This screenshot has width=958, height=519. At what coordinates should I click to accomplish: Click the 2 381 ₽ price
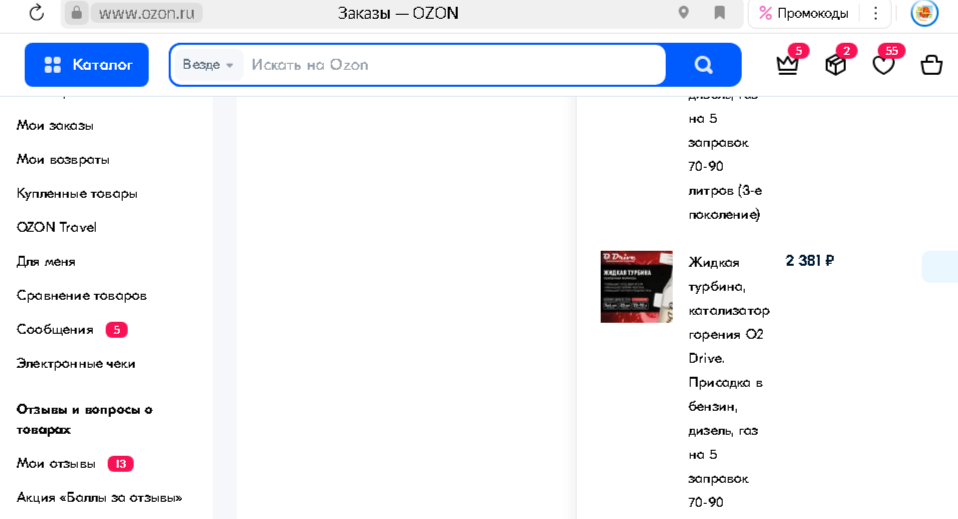tap(810, 261)
